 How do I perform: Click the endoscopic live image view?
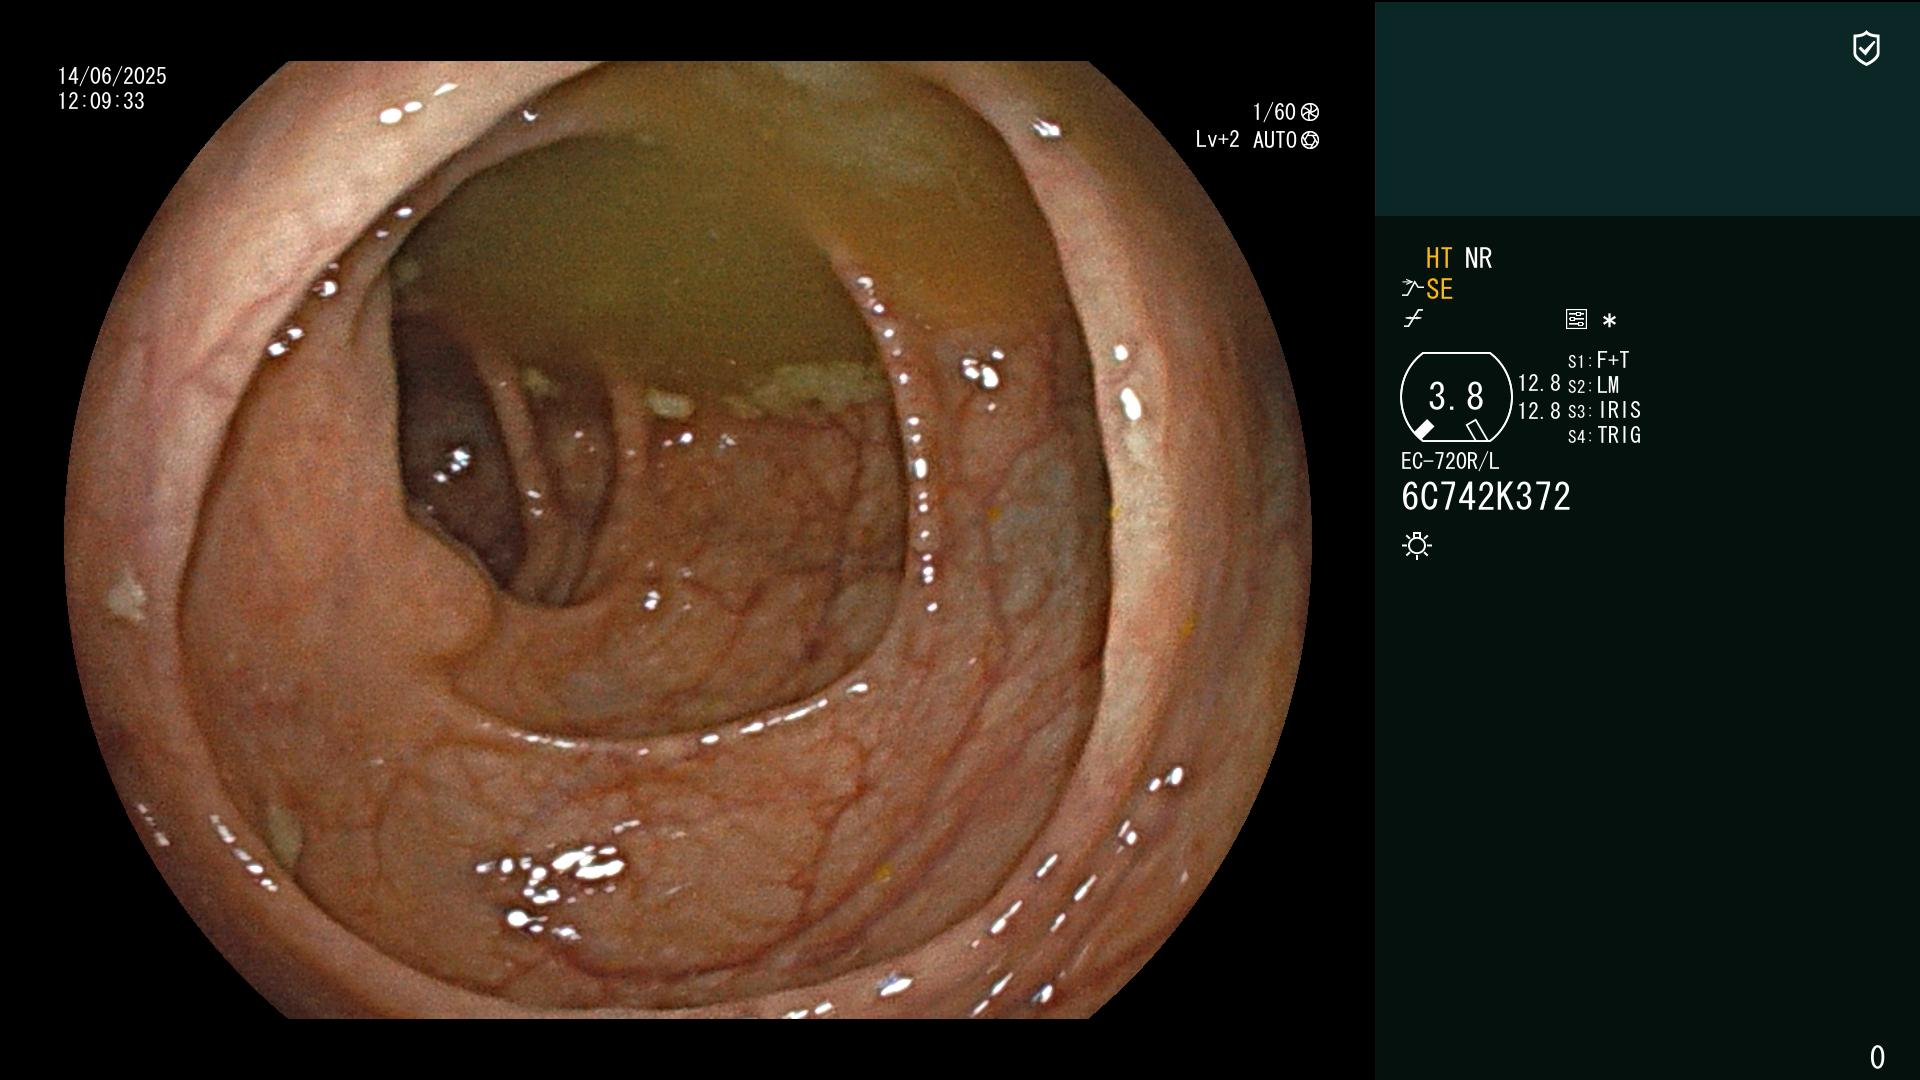point(688,540)
